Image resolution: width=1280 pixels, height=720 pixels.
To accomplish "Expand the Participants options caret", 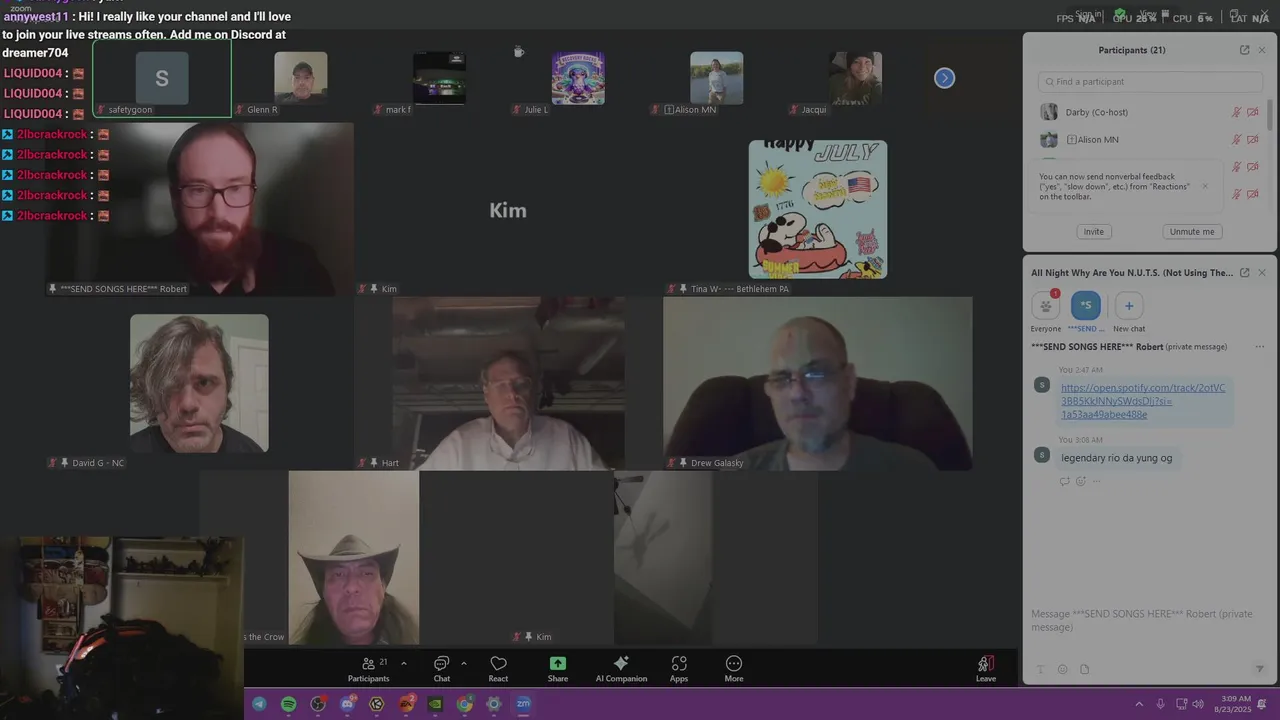I will pyautogui.click(x=404, y=663).
